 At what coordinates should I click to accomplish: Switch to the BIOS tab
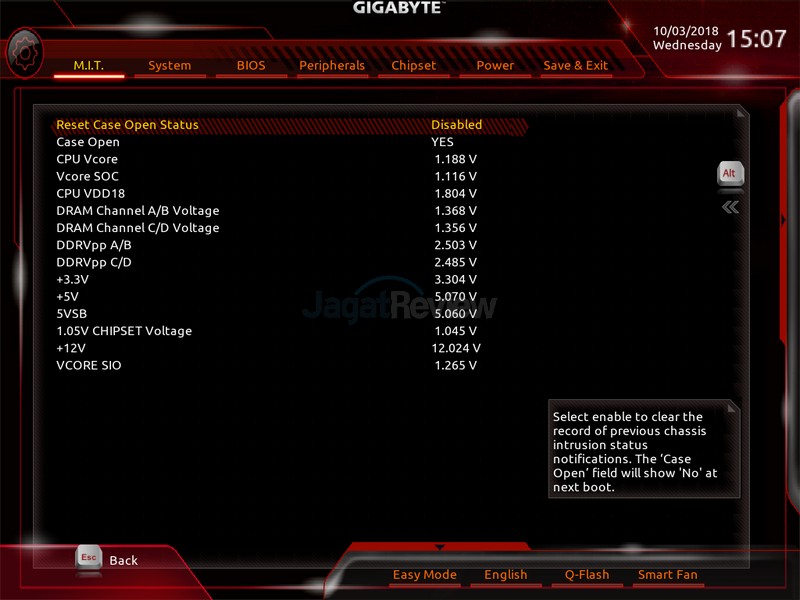click(251, 66)
